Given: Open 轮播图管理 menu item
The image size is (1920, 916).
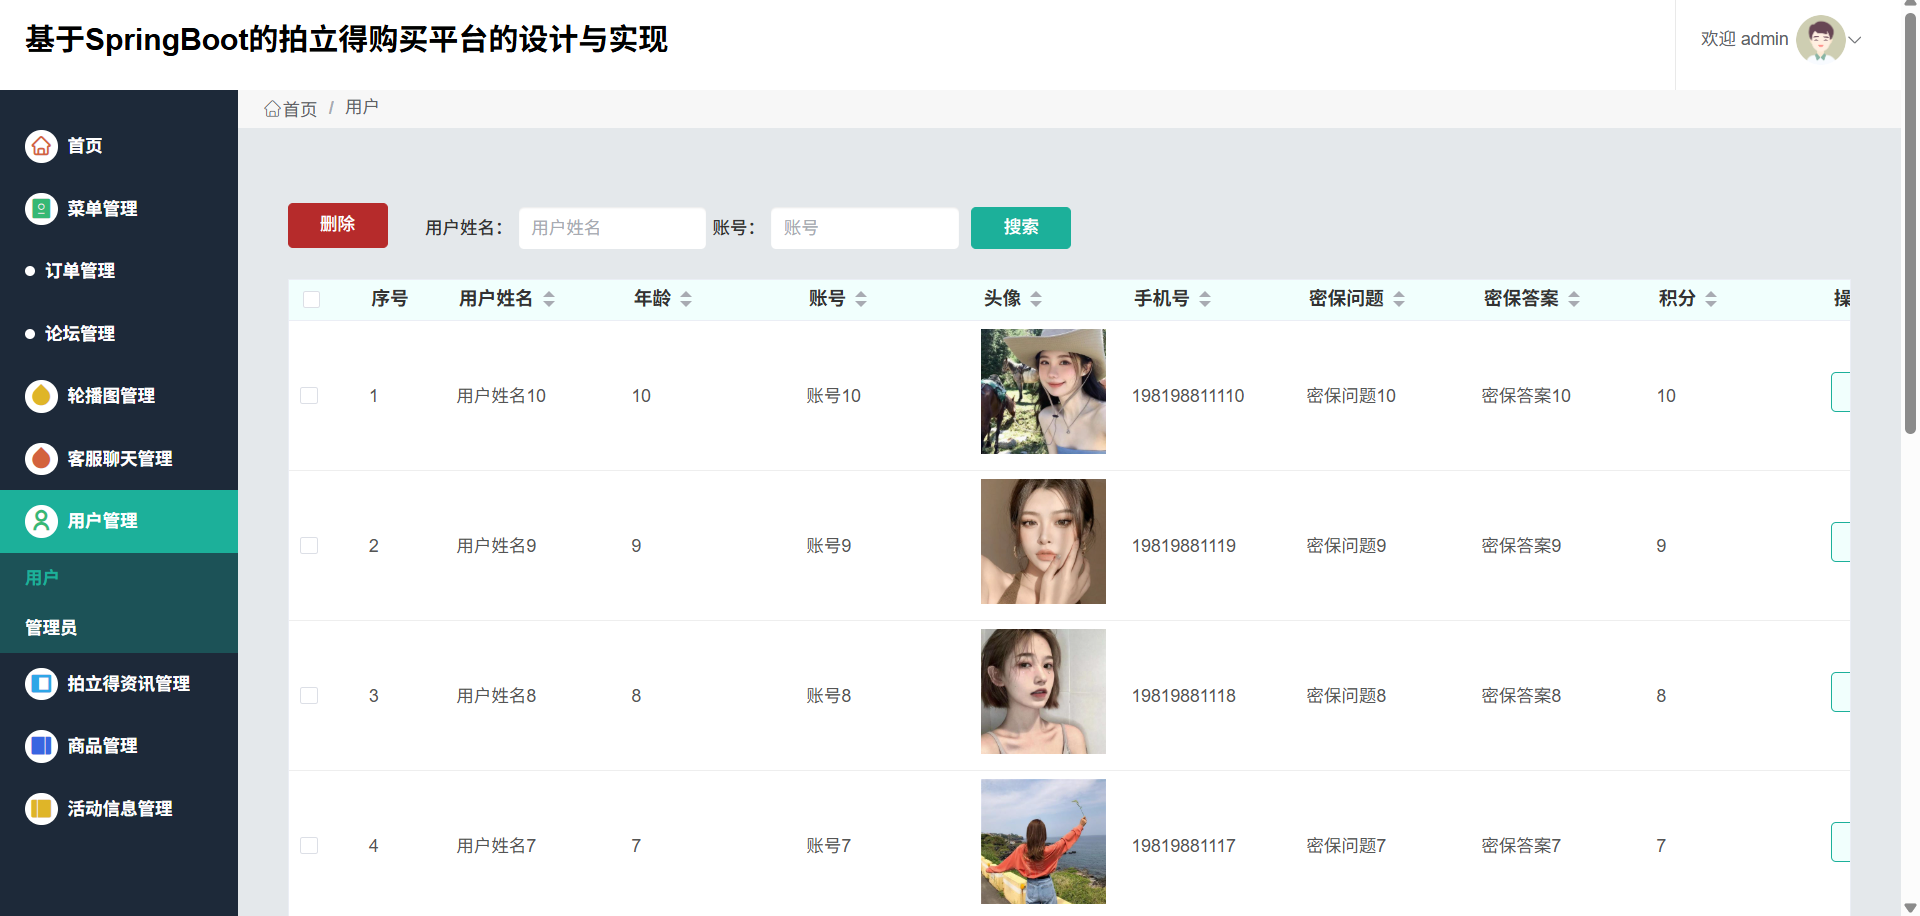Looking at the screenshot, I should (119, 396).
